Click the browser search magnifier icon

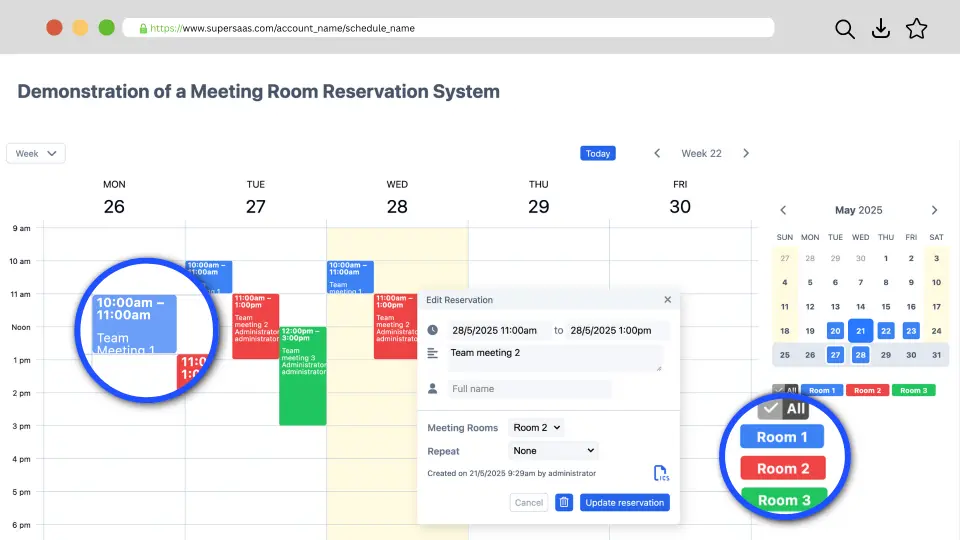click(845, 29)
